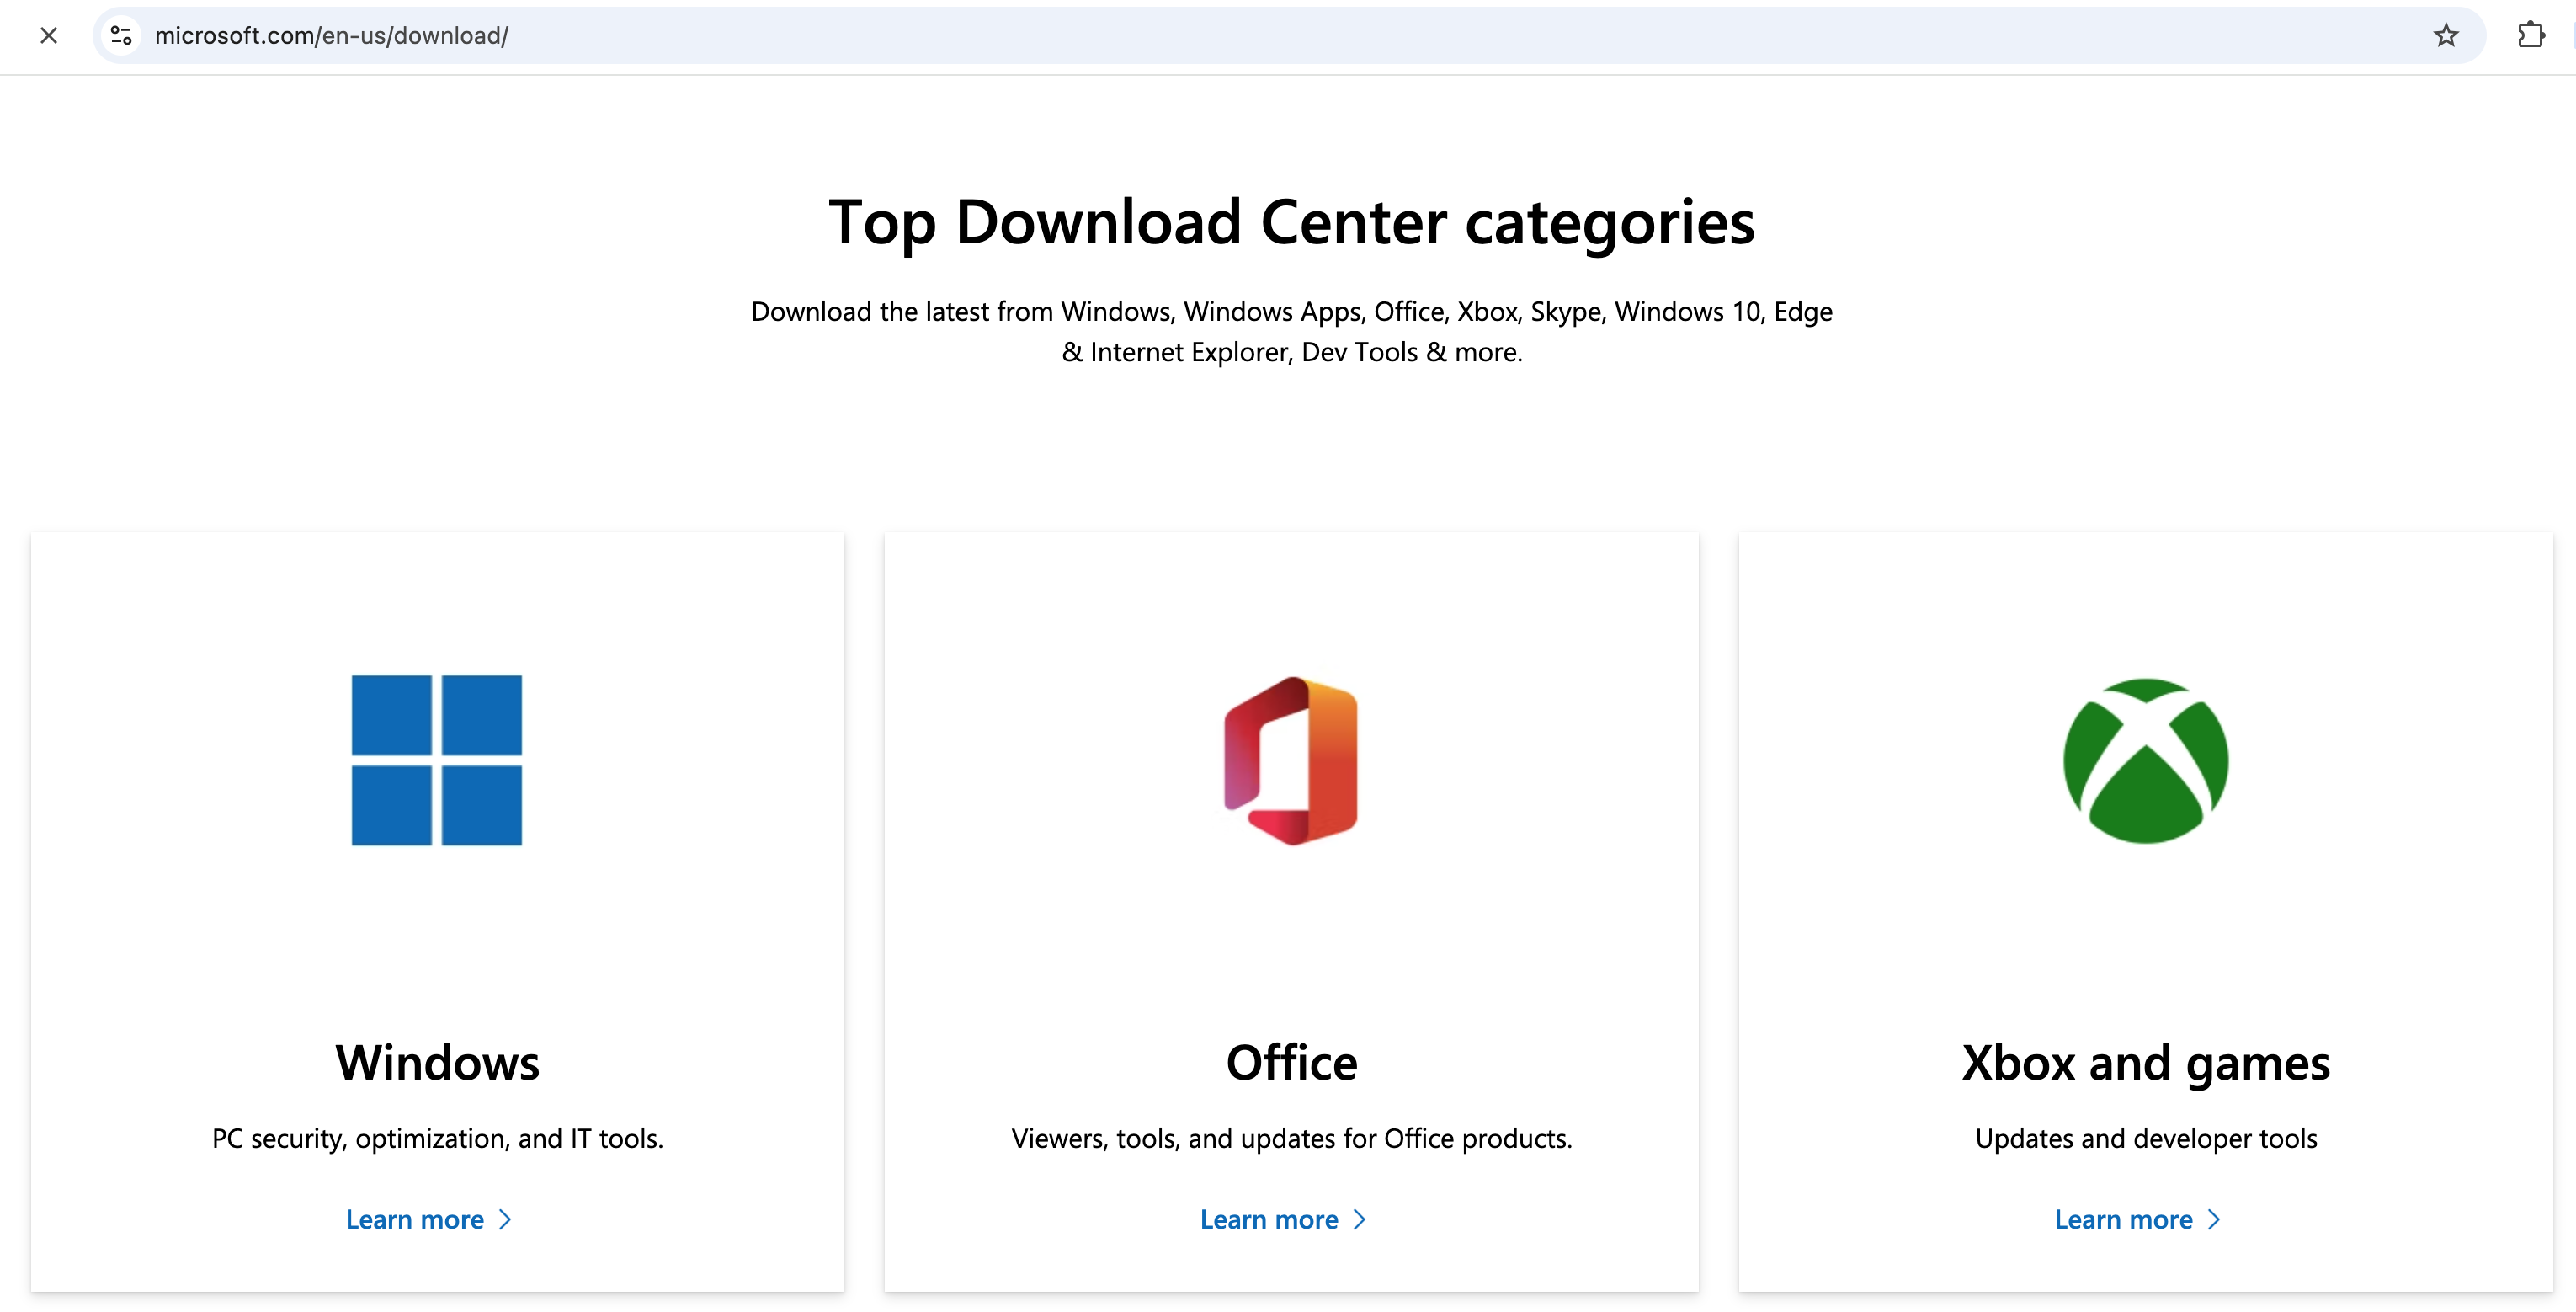The height and width of the screenshot is (1312, 2576).
Task: Click the Office card heading
Action: point(1291,1062)
